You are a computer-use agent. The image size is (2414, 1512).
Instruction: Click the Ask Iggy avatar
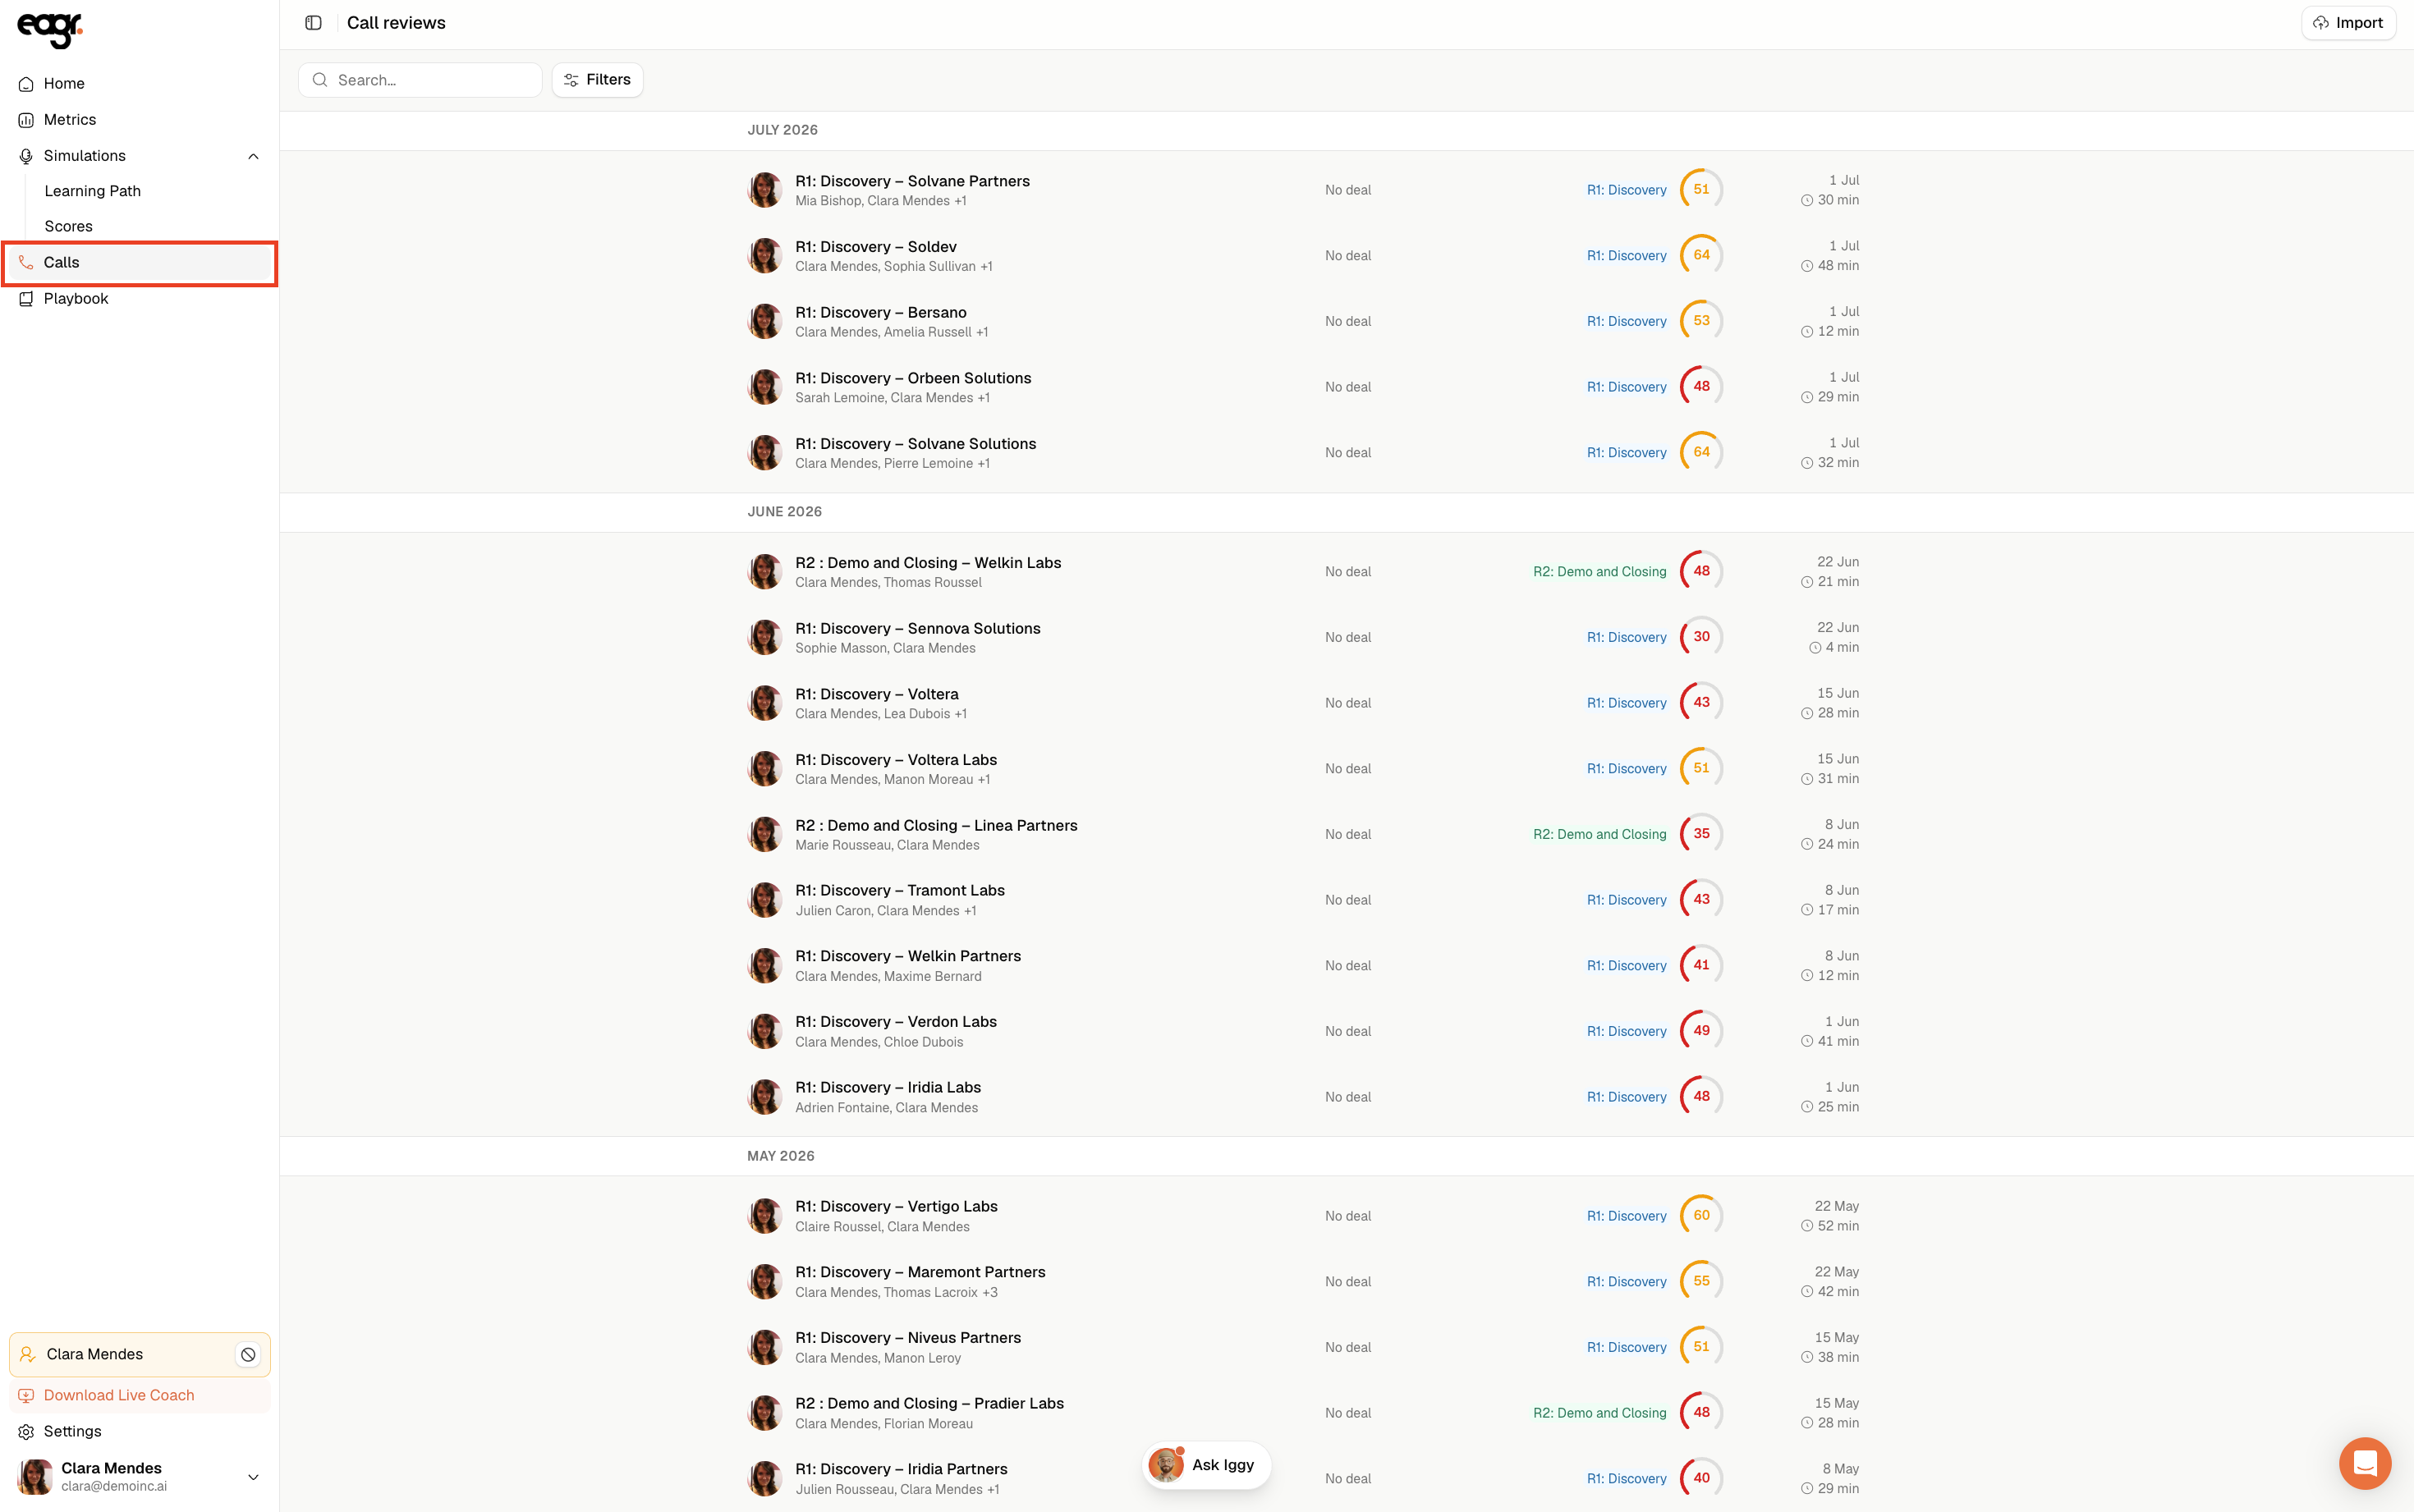pyautogui.click(x=1166, y=1464)
